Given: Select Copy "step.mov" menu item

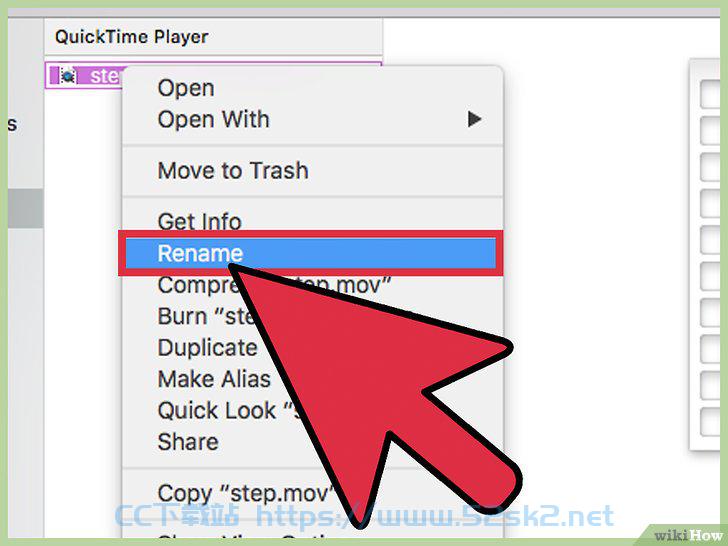Looking at the screenshot, I should tap(246, 493).
